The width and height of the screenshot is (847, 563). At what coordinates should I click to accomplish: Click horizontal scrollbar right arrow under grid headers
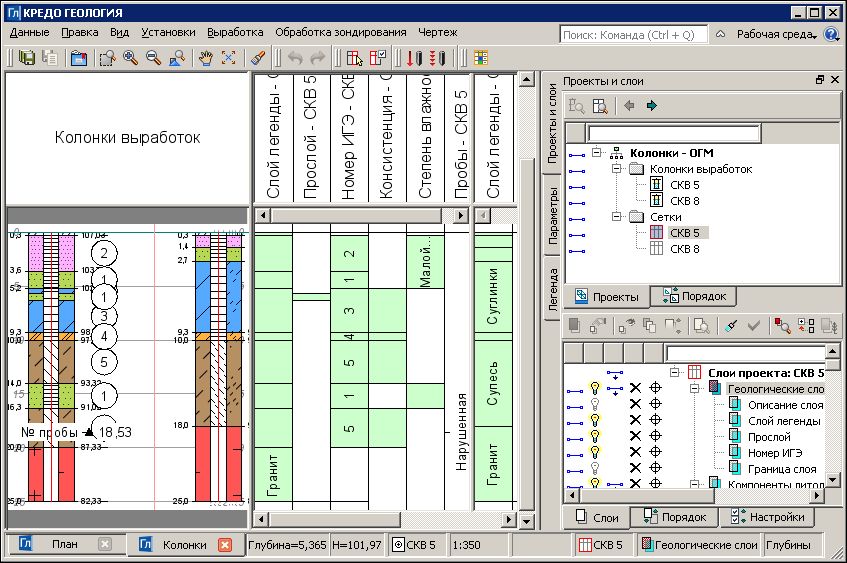point(461,216)
